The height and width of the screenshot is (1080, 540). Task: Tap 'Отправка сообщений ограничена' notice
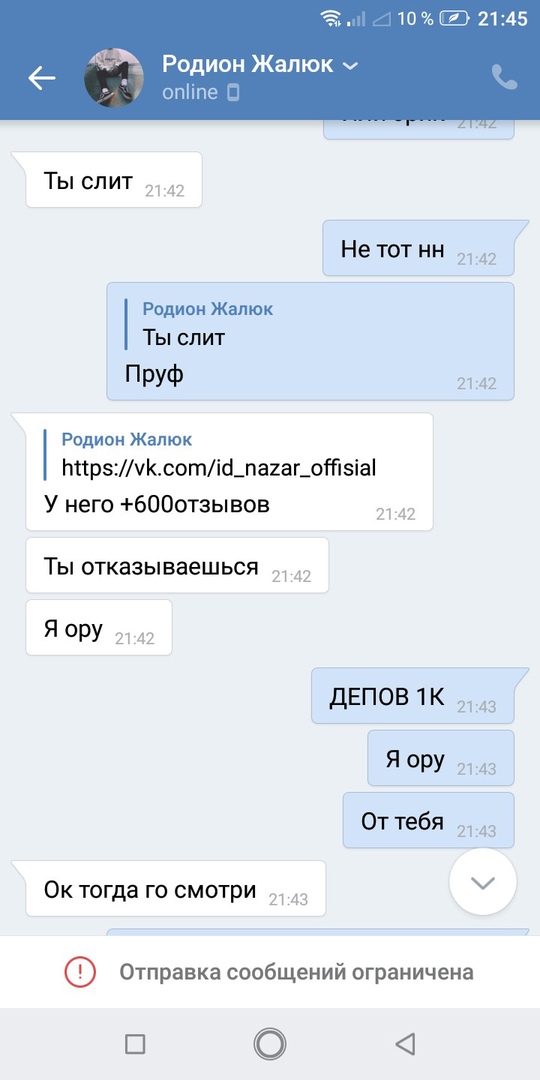pos(296,972)
